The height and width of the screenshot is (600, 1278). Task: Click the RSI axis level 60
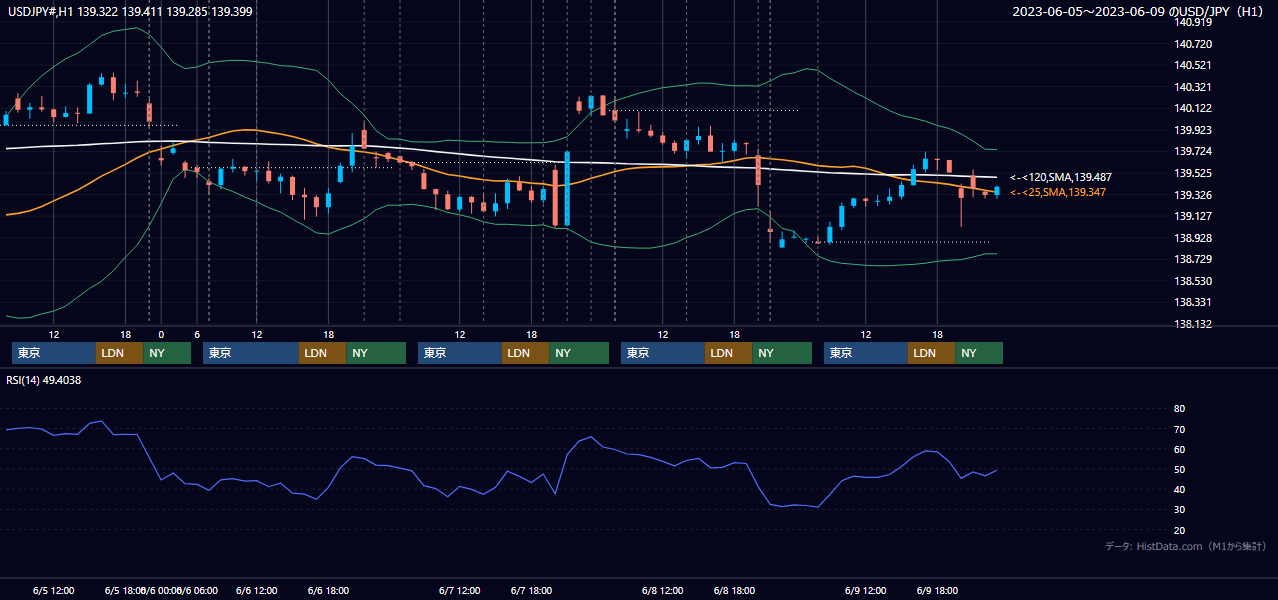point(1179,450)
